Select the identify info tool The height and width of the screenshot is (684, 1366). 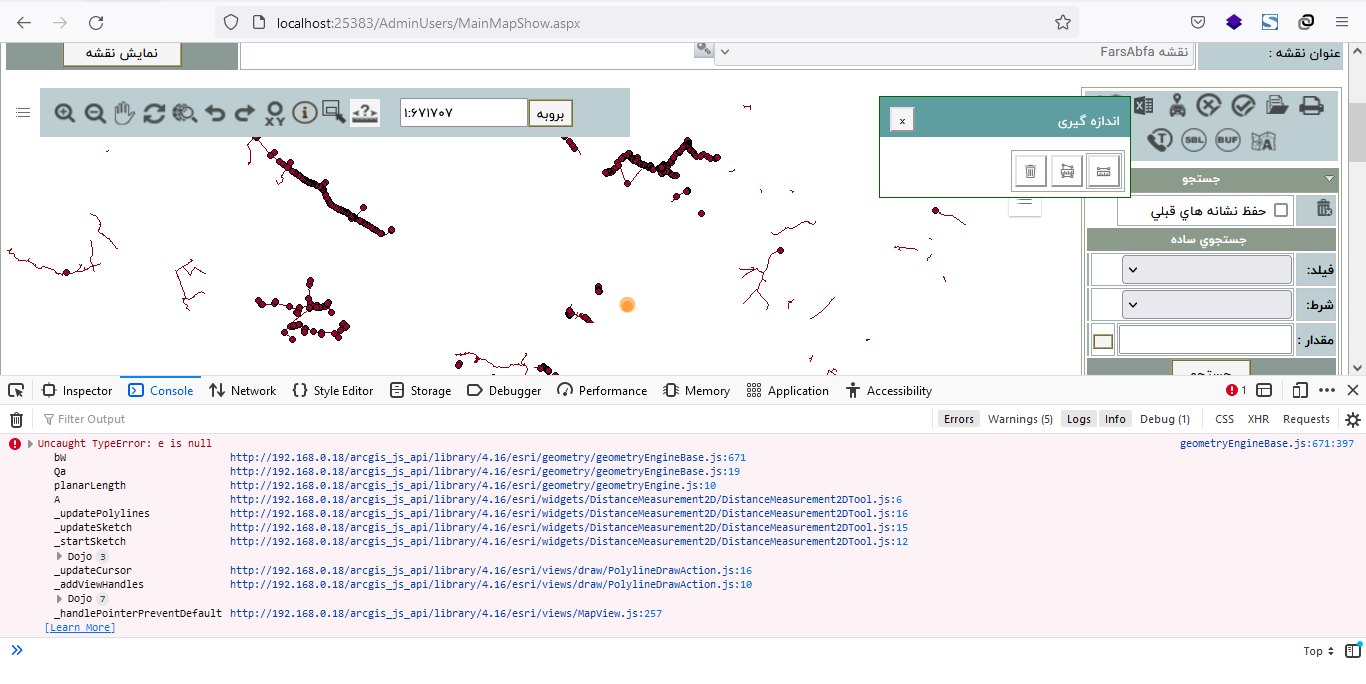(305, 112)
